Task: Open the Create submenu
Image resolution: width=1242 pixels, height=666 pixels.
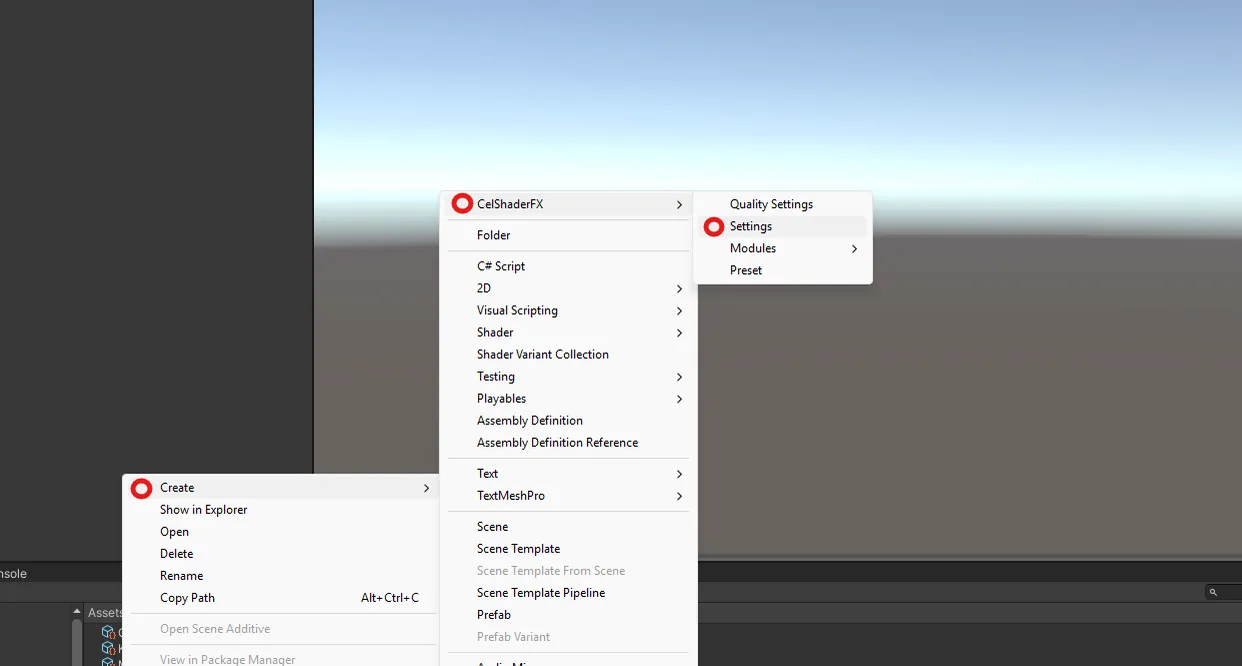Action: [x=281, y=487]
